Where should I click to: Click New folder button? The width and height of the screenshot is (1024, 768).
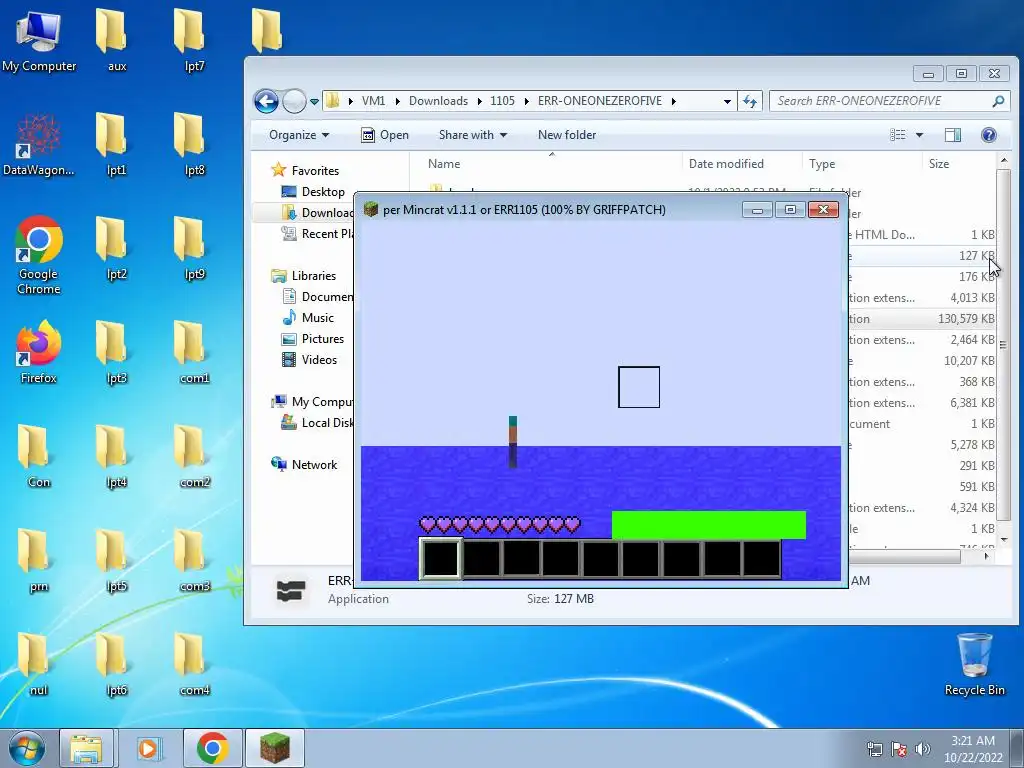tap(567, 135)
